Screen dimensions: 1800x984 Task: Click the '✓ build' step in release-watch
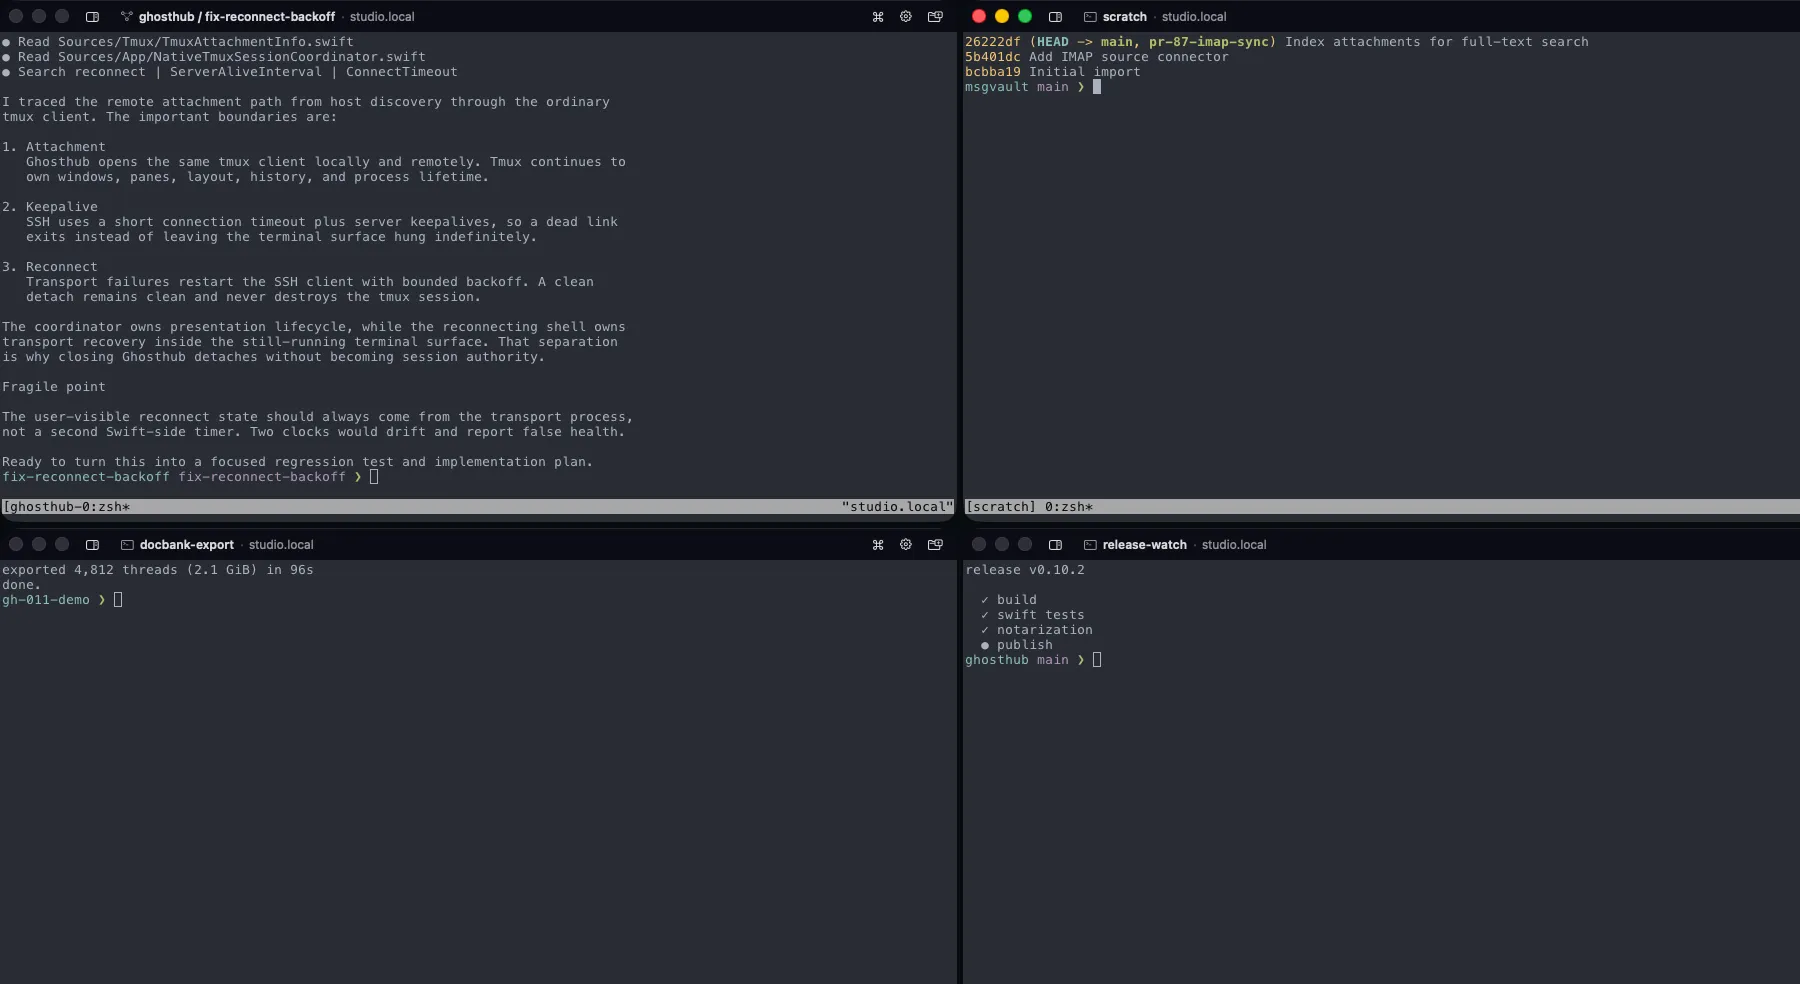1009,600
